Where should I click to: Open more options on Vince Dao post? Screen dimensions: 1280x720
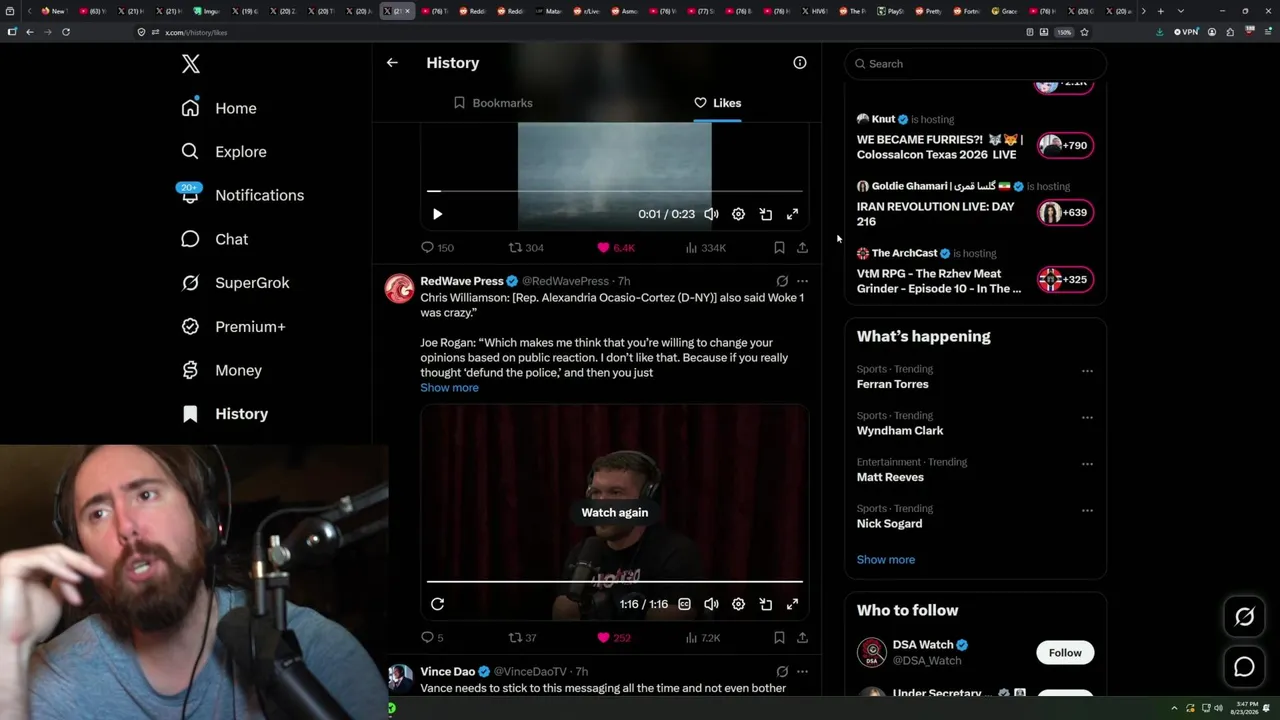tap(802, 672)
